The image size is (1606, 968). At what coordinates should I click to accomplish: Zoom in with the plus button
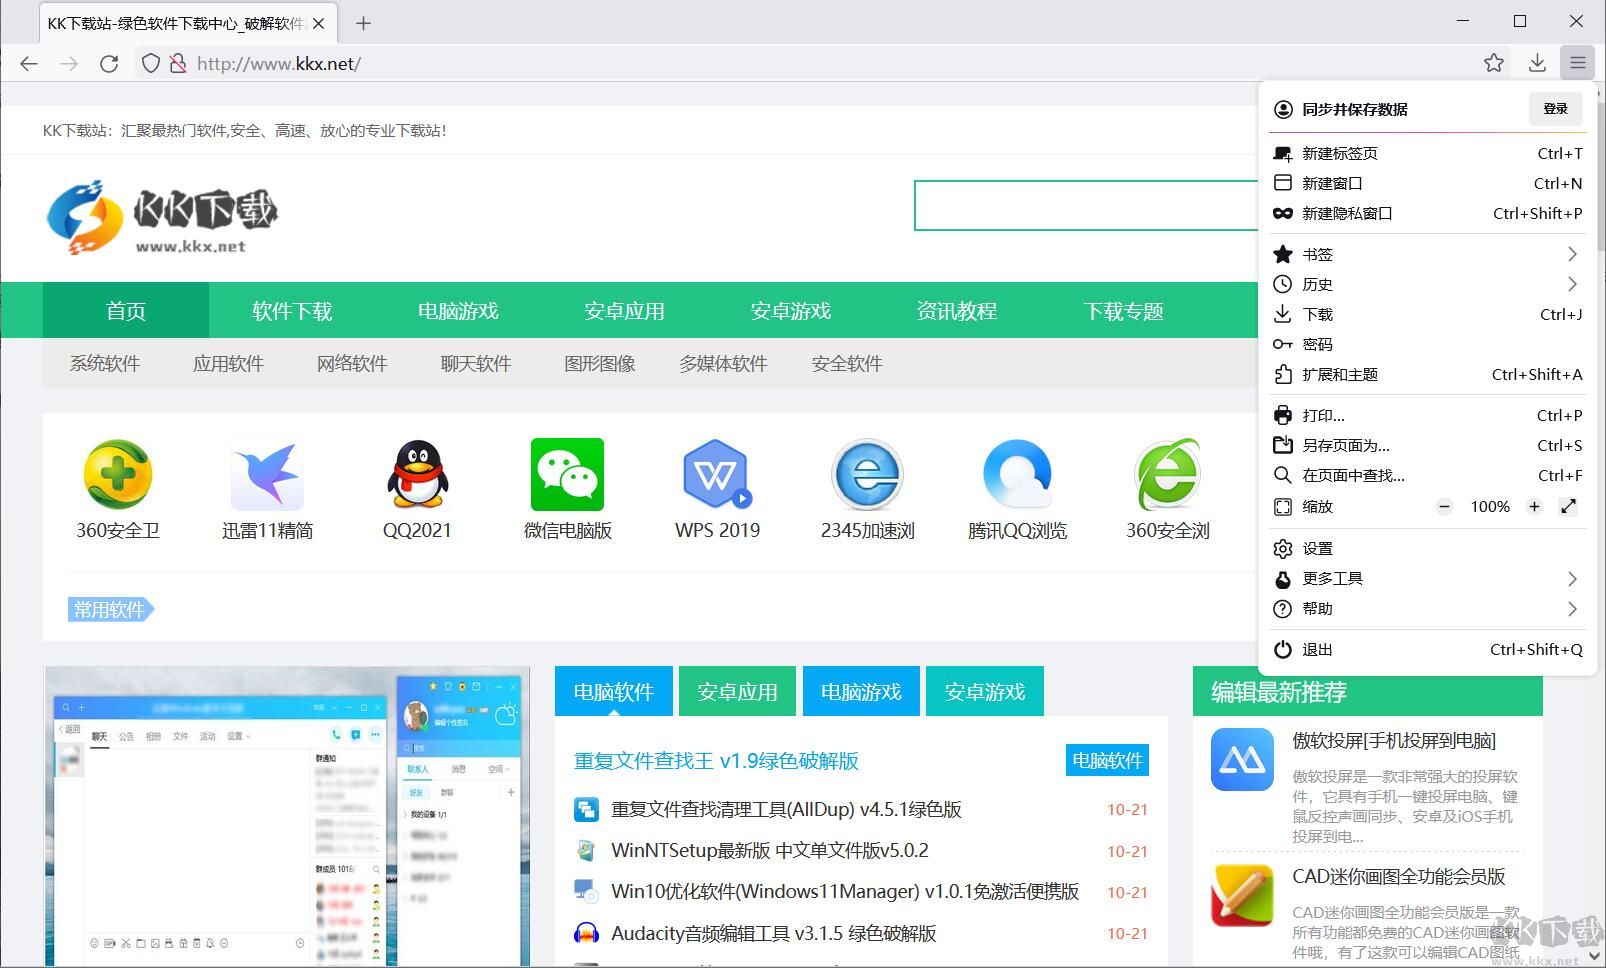pos(1534,507)
